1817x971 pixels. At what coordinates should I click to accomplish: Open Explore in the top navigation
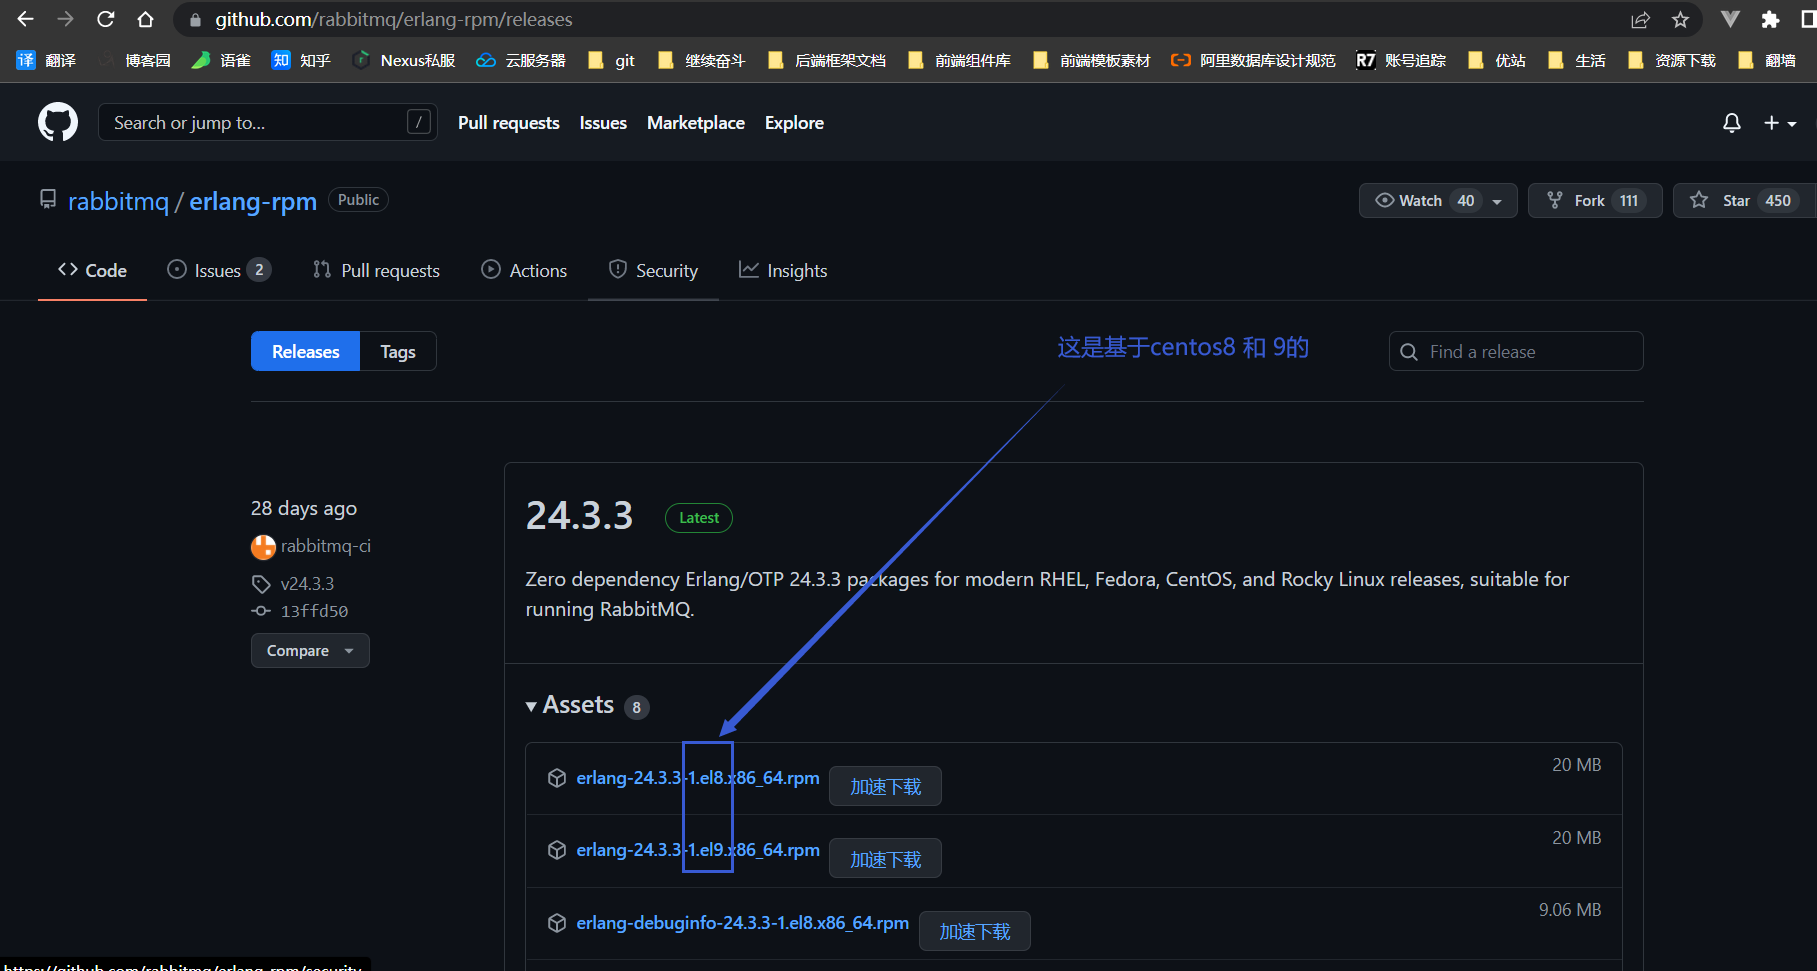point(794,122)
